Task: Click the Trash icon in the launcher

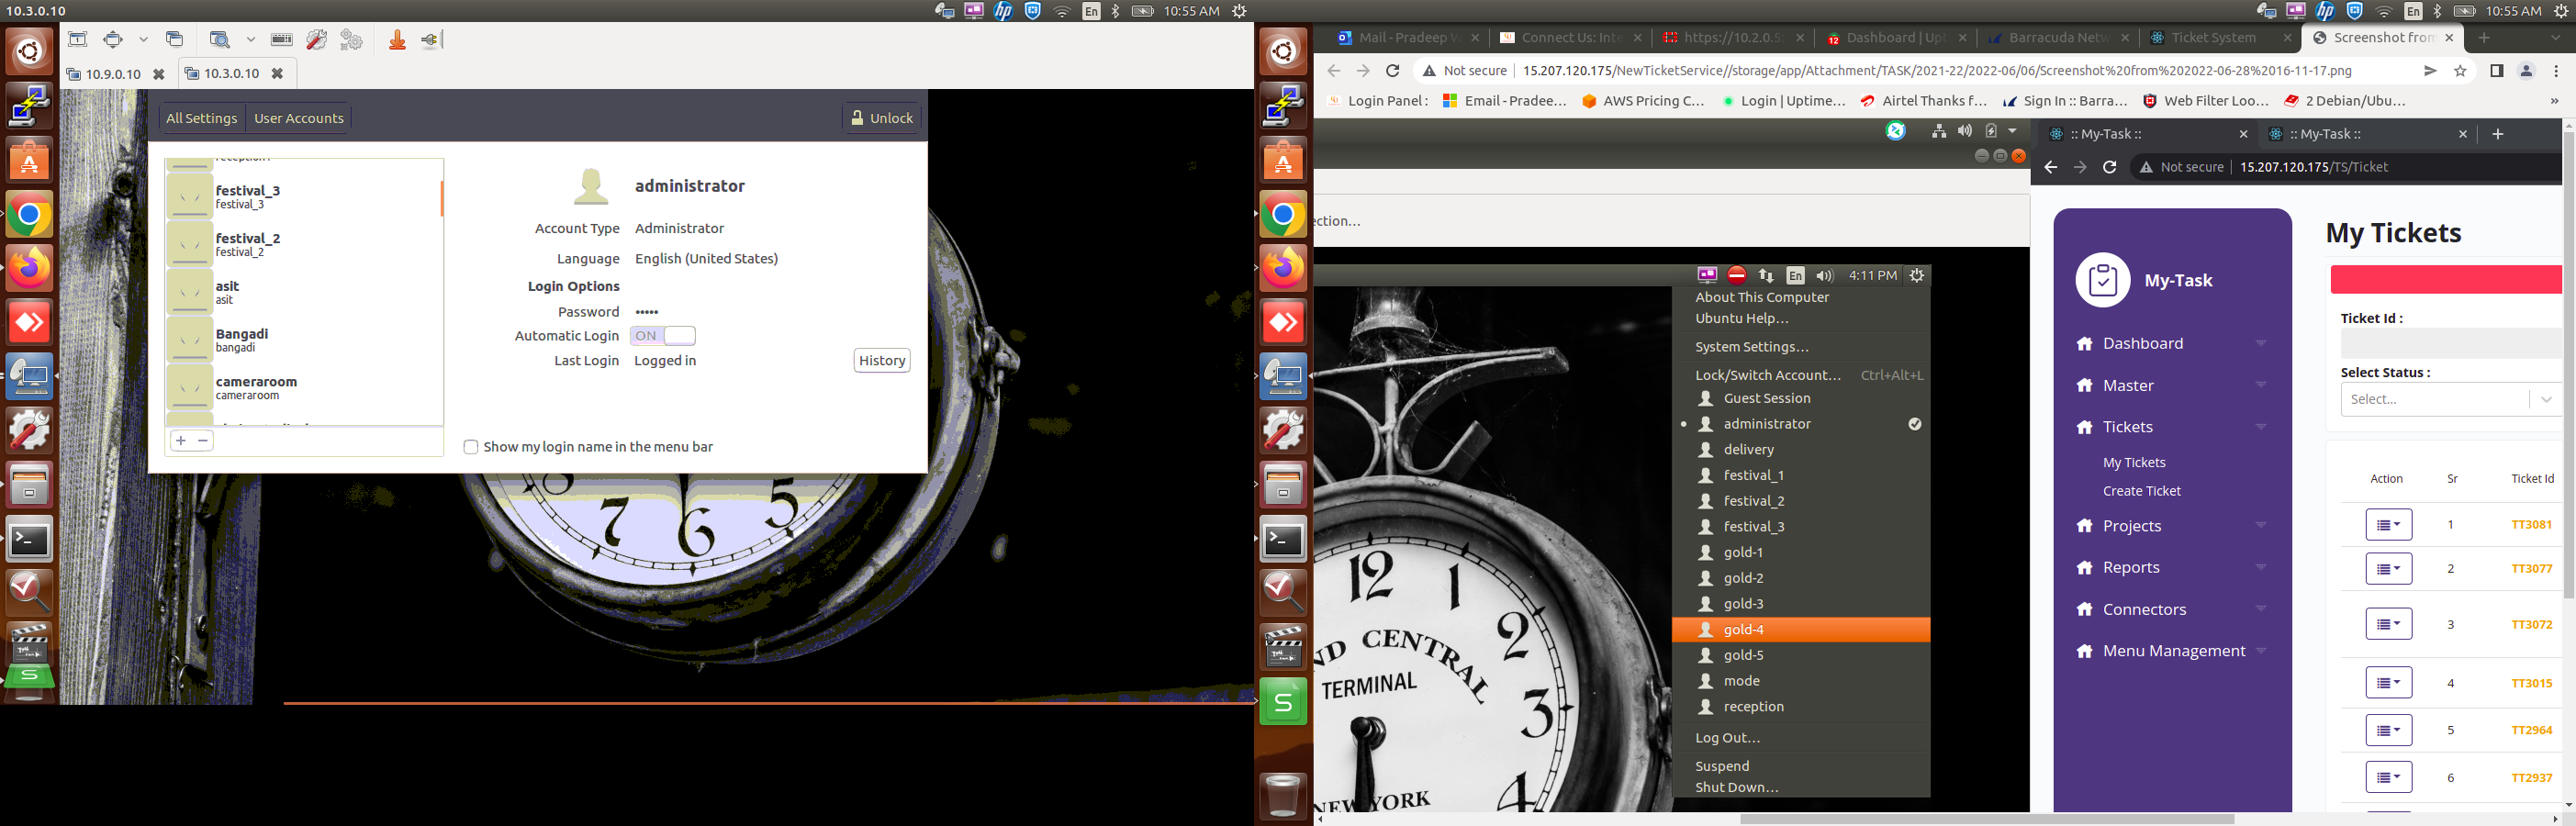Action: [x=1283, y=796]
